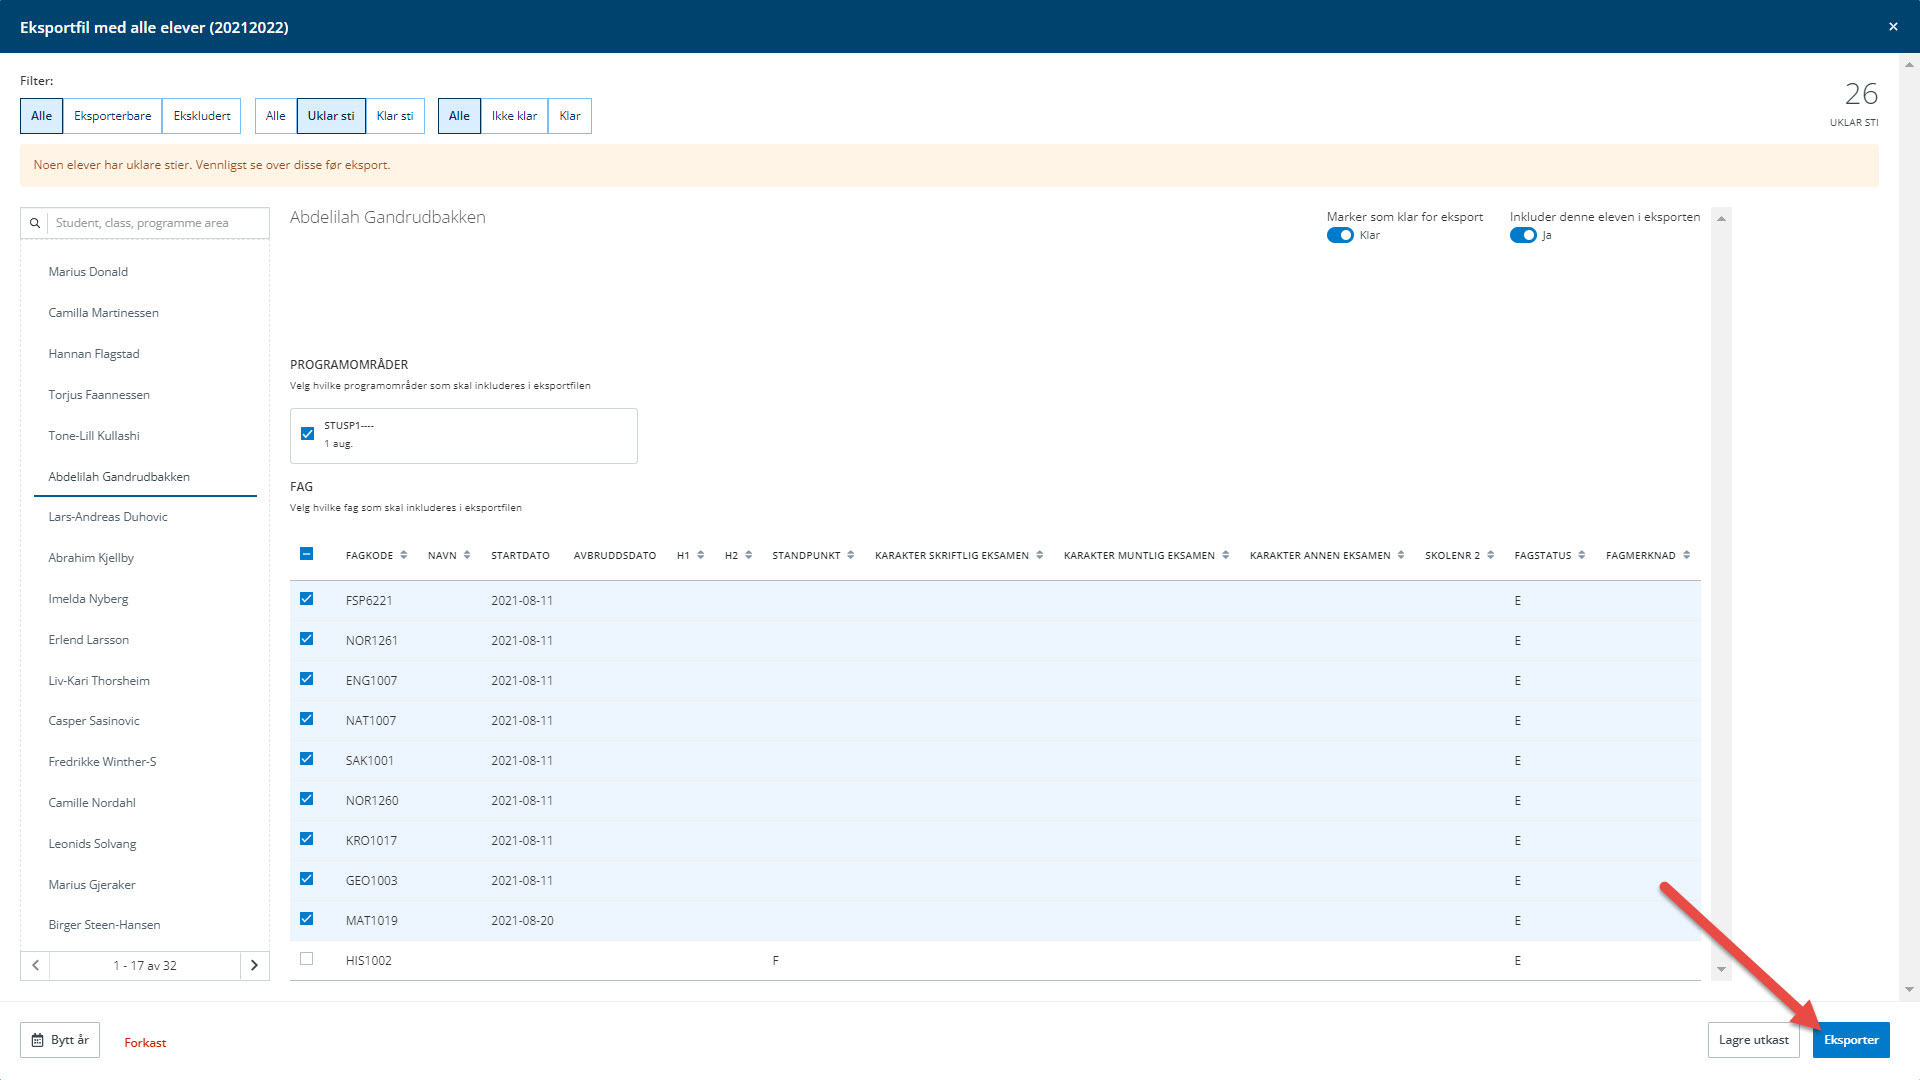
Task: Go to next page of students
Action: pos(254,965)
